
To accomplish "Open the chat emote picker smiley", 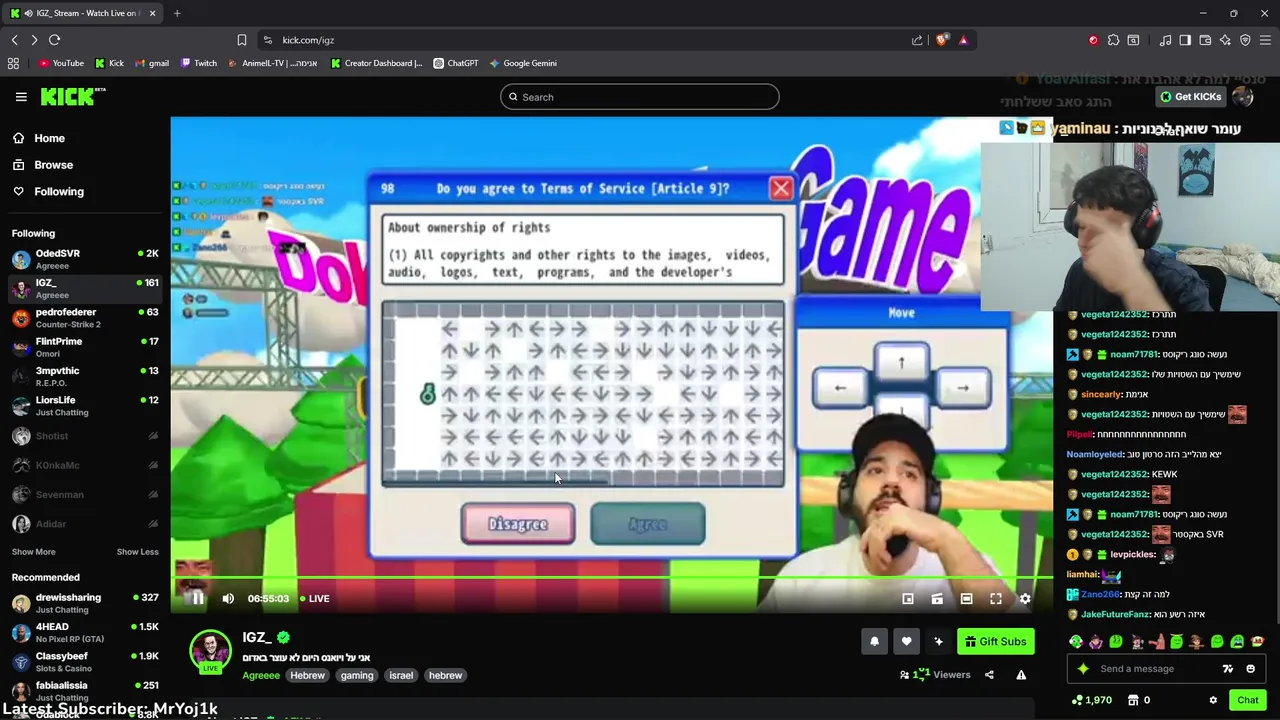I will [x=1250, y=669].
